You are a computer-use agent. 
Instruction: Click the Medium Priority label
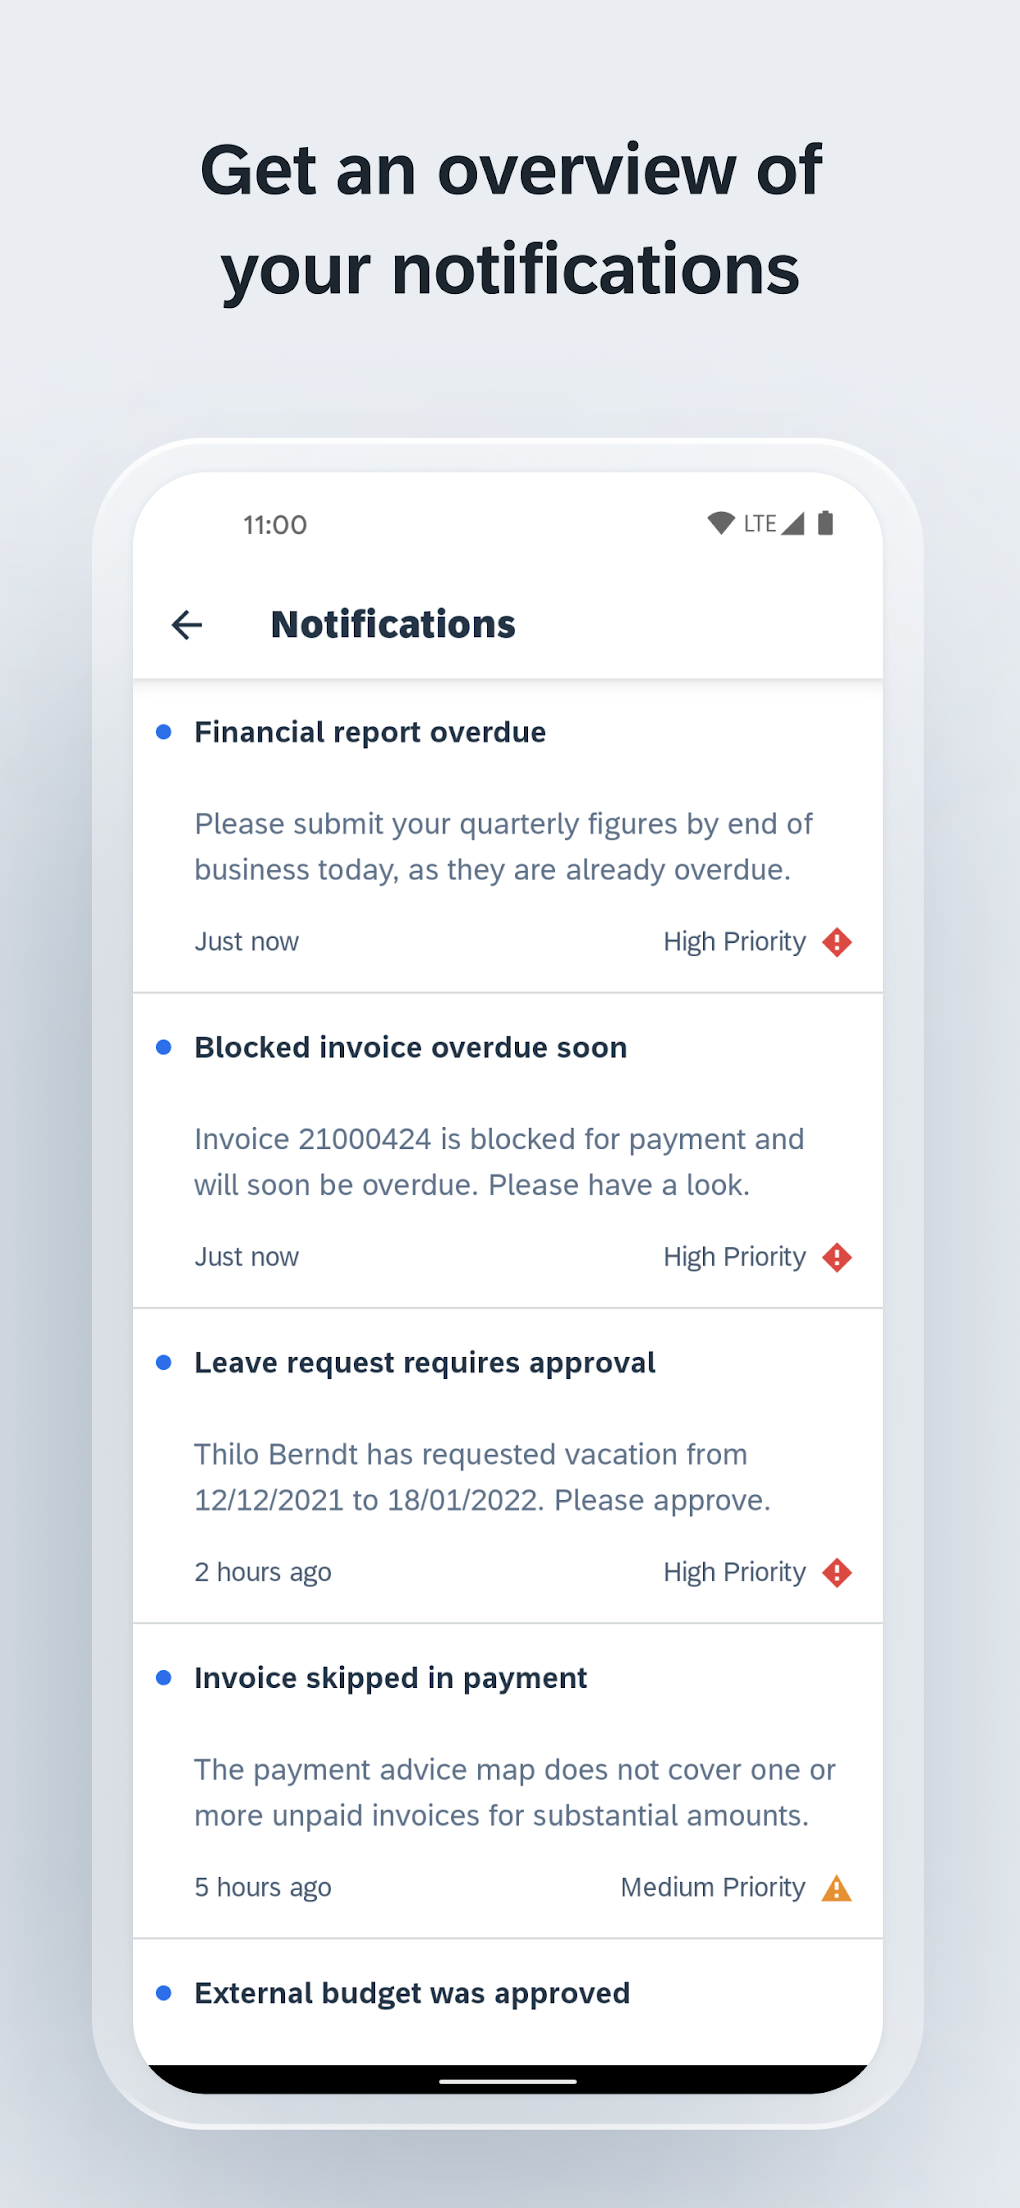click(712, 1888)
